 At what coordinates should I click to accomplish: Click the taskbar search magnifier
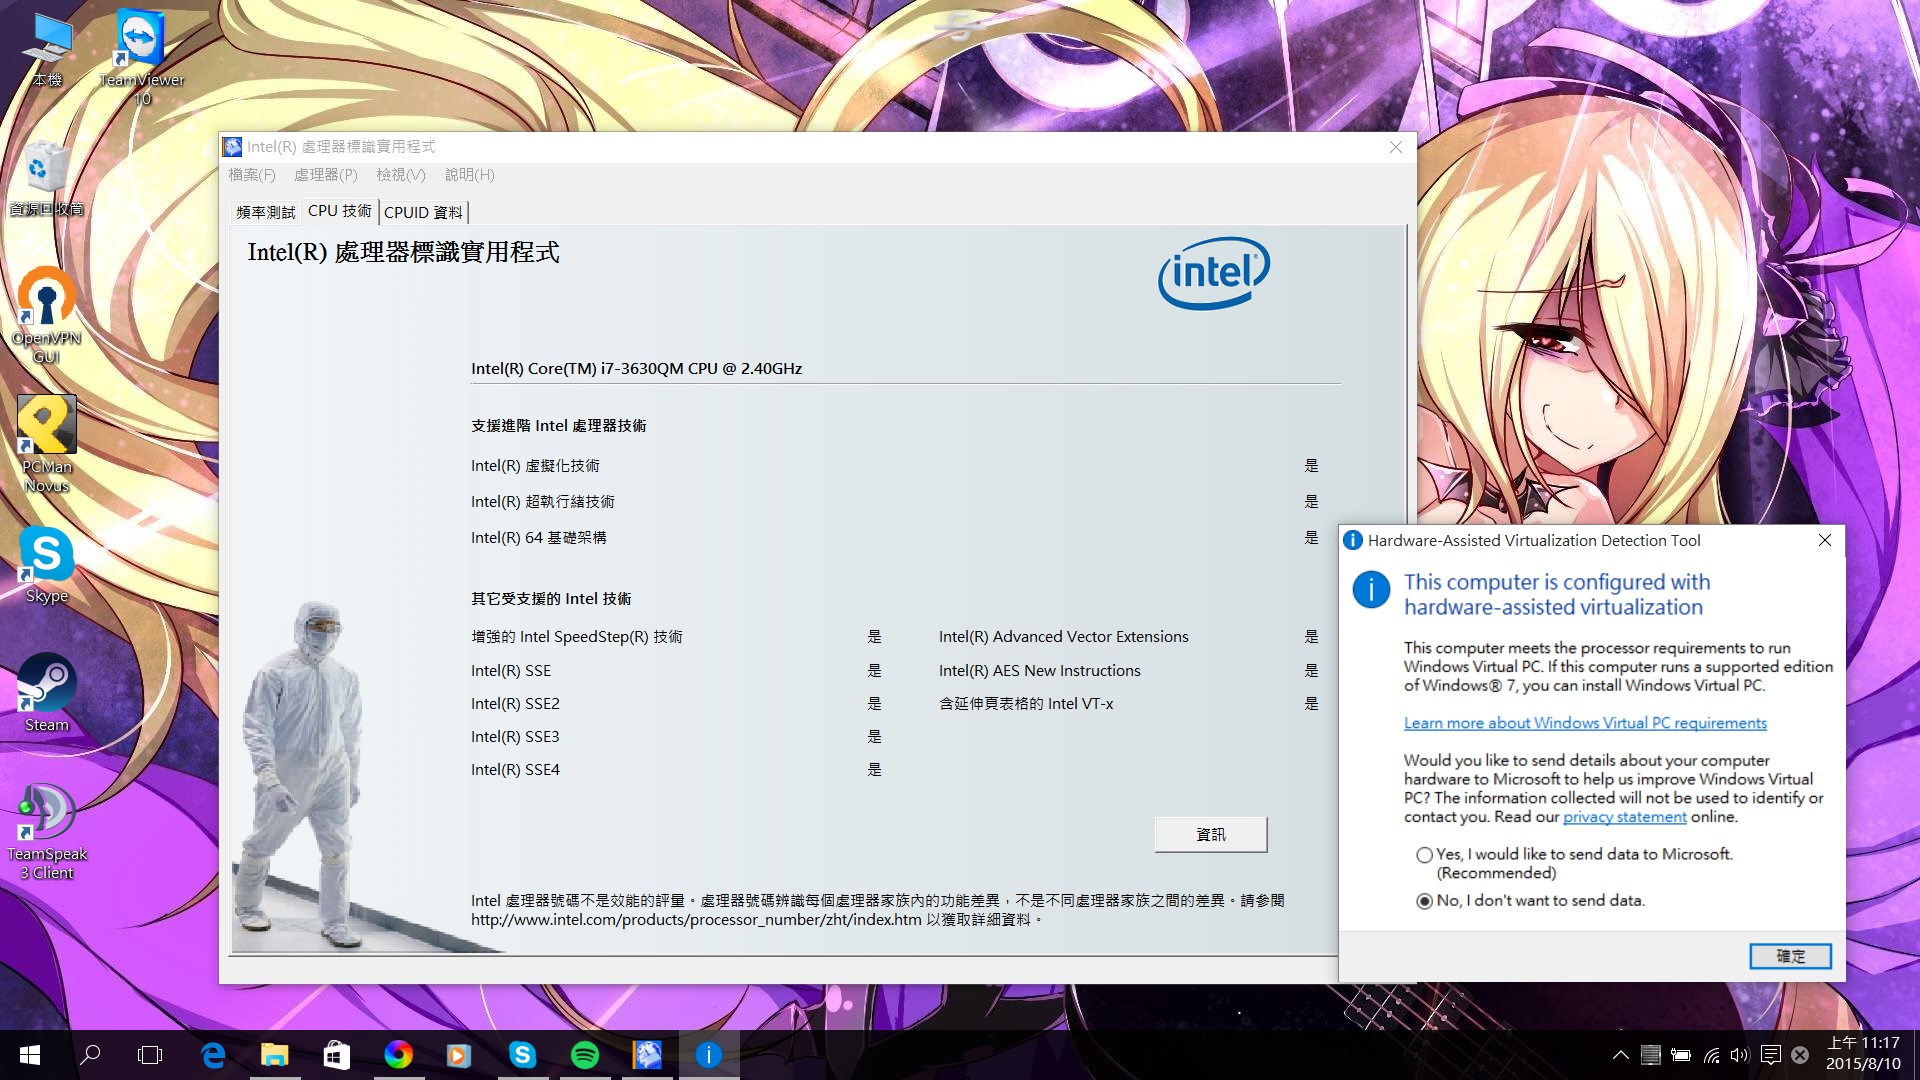point(91,1055)
